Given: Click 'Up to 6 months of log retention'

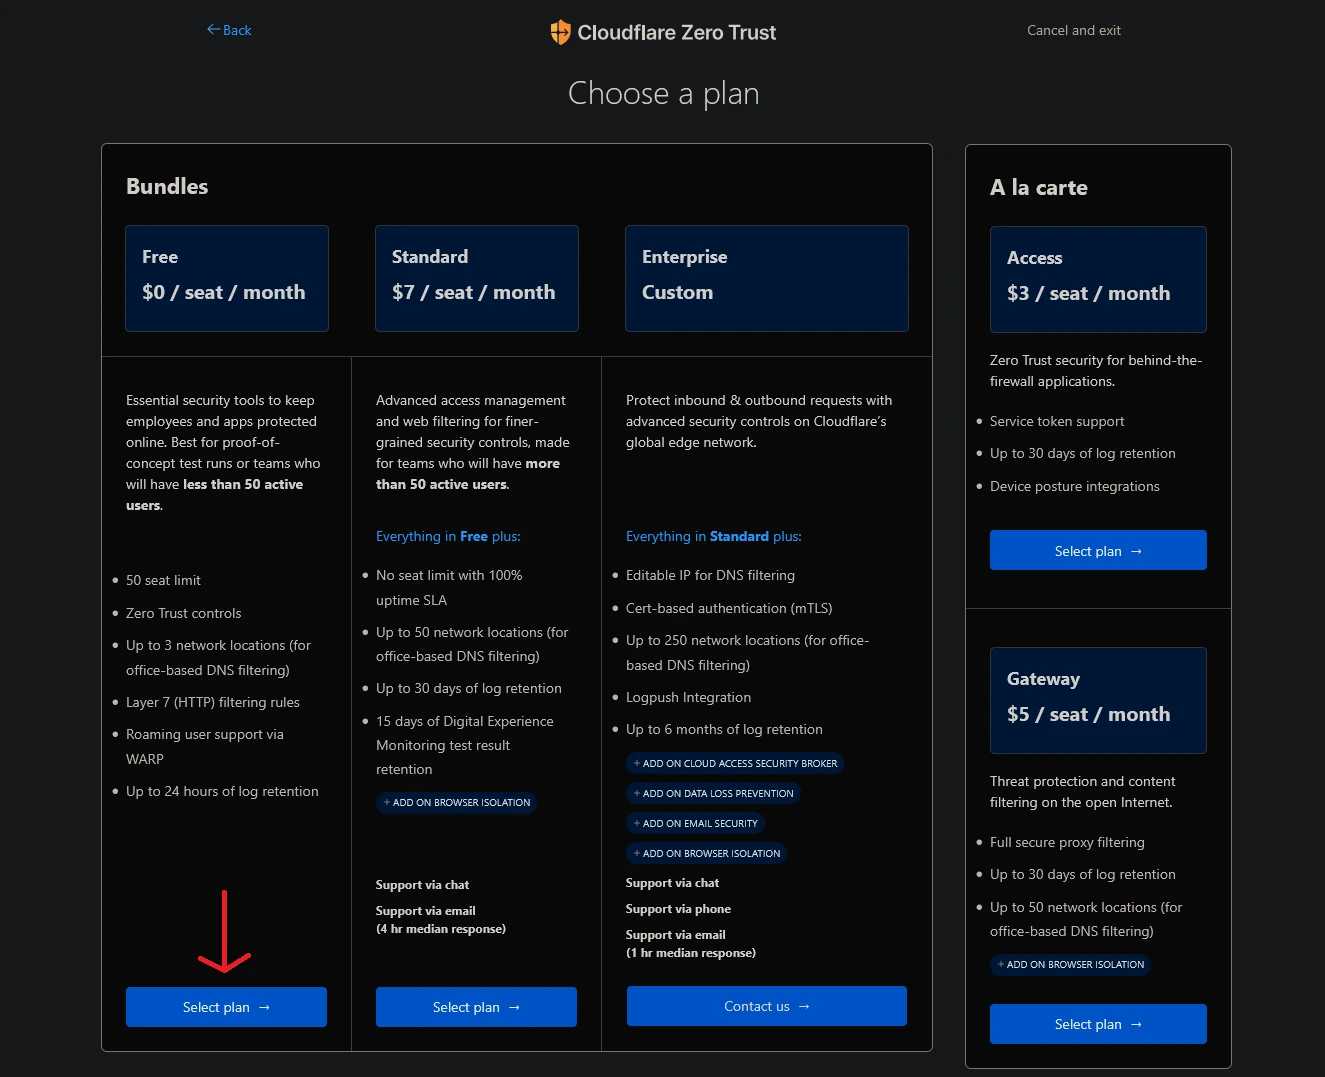Looking at the screenshot, I should [x=724, y=729].
